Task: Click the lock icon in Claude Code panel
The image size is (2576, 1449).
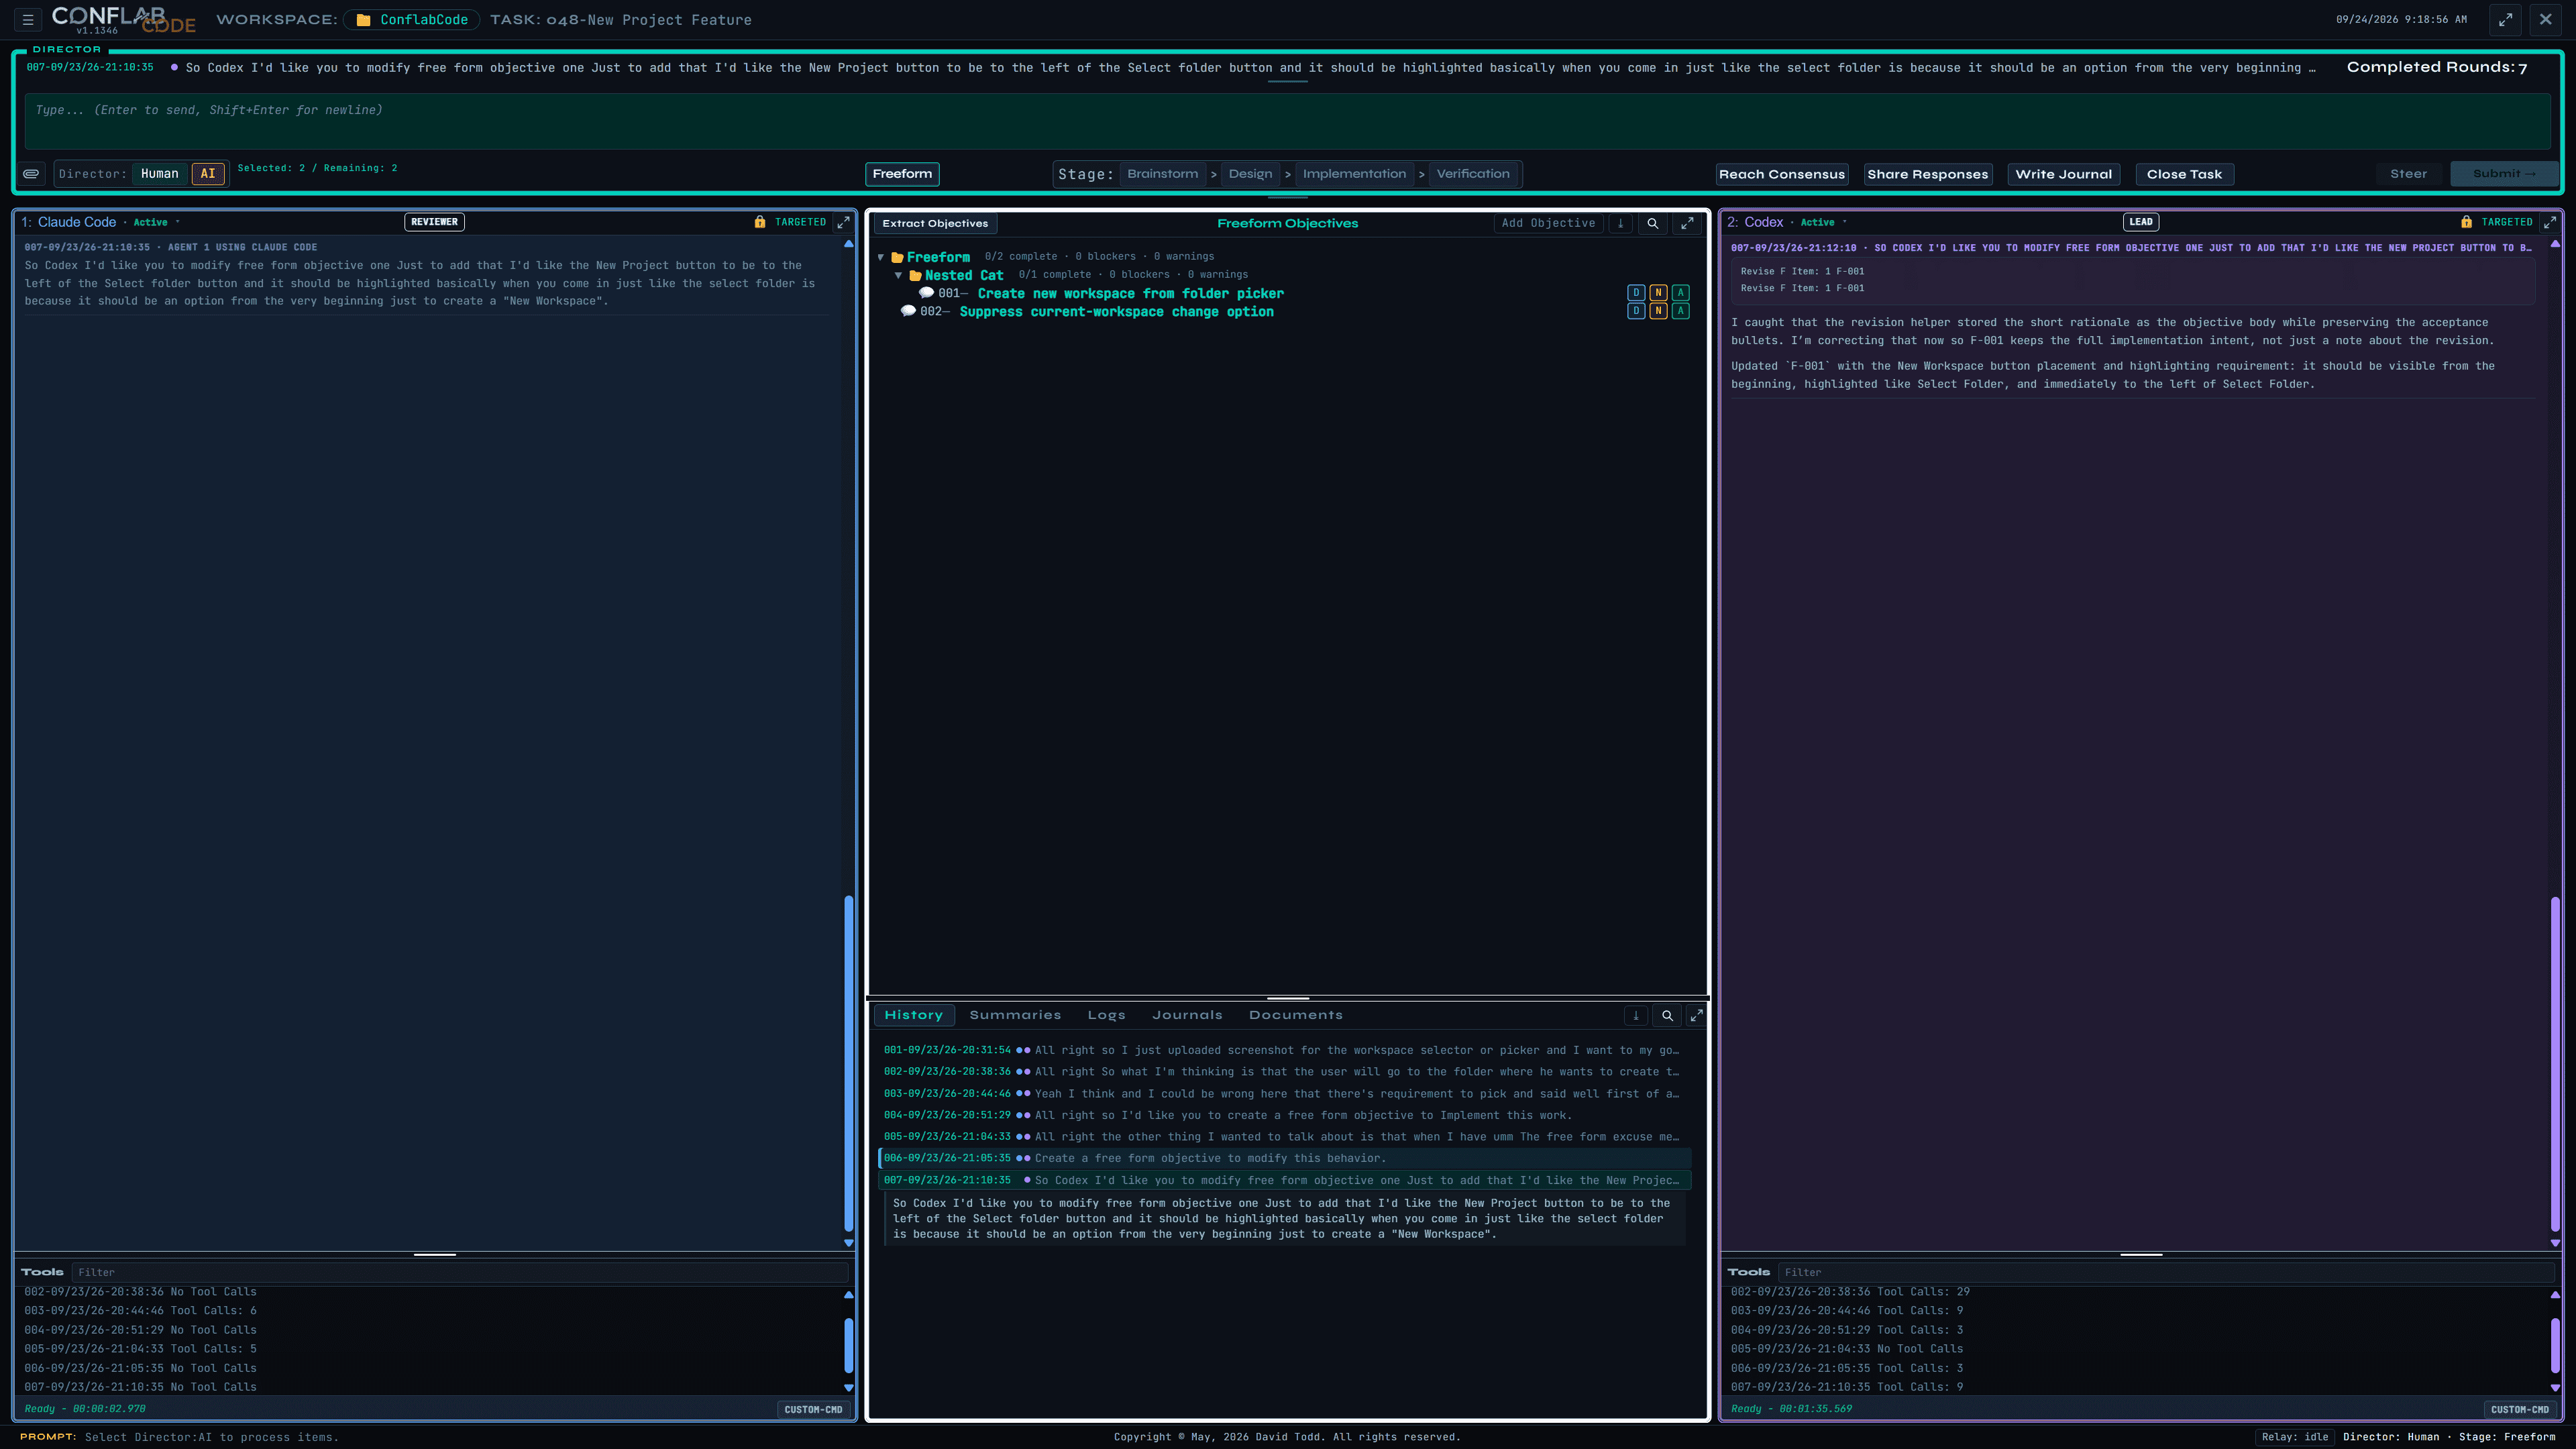Action: click(x=759, y=222)
